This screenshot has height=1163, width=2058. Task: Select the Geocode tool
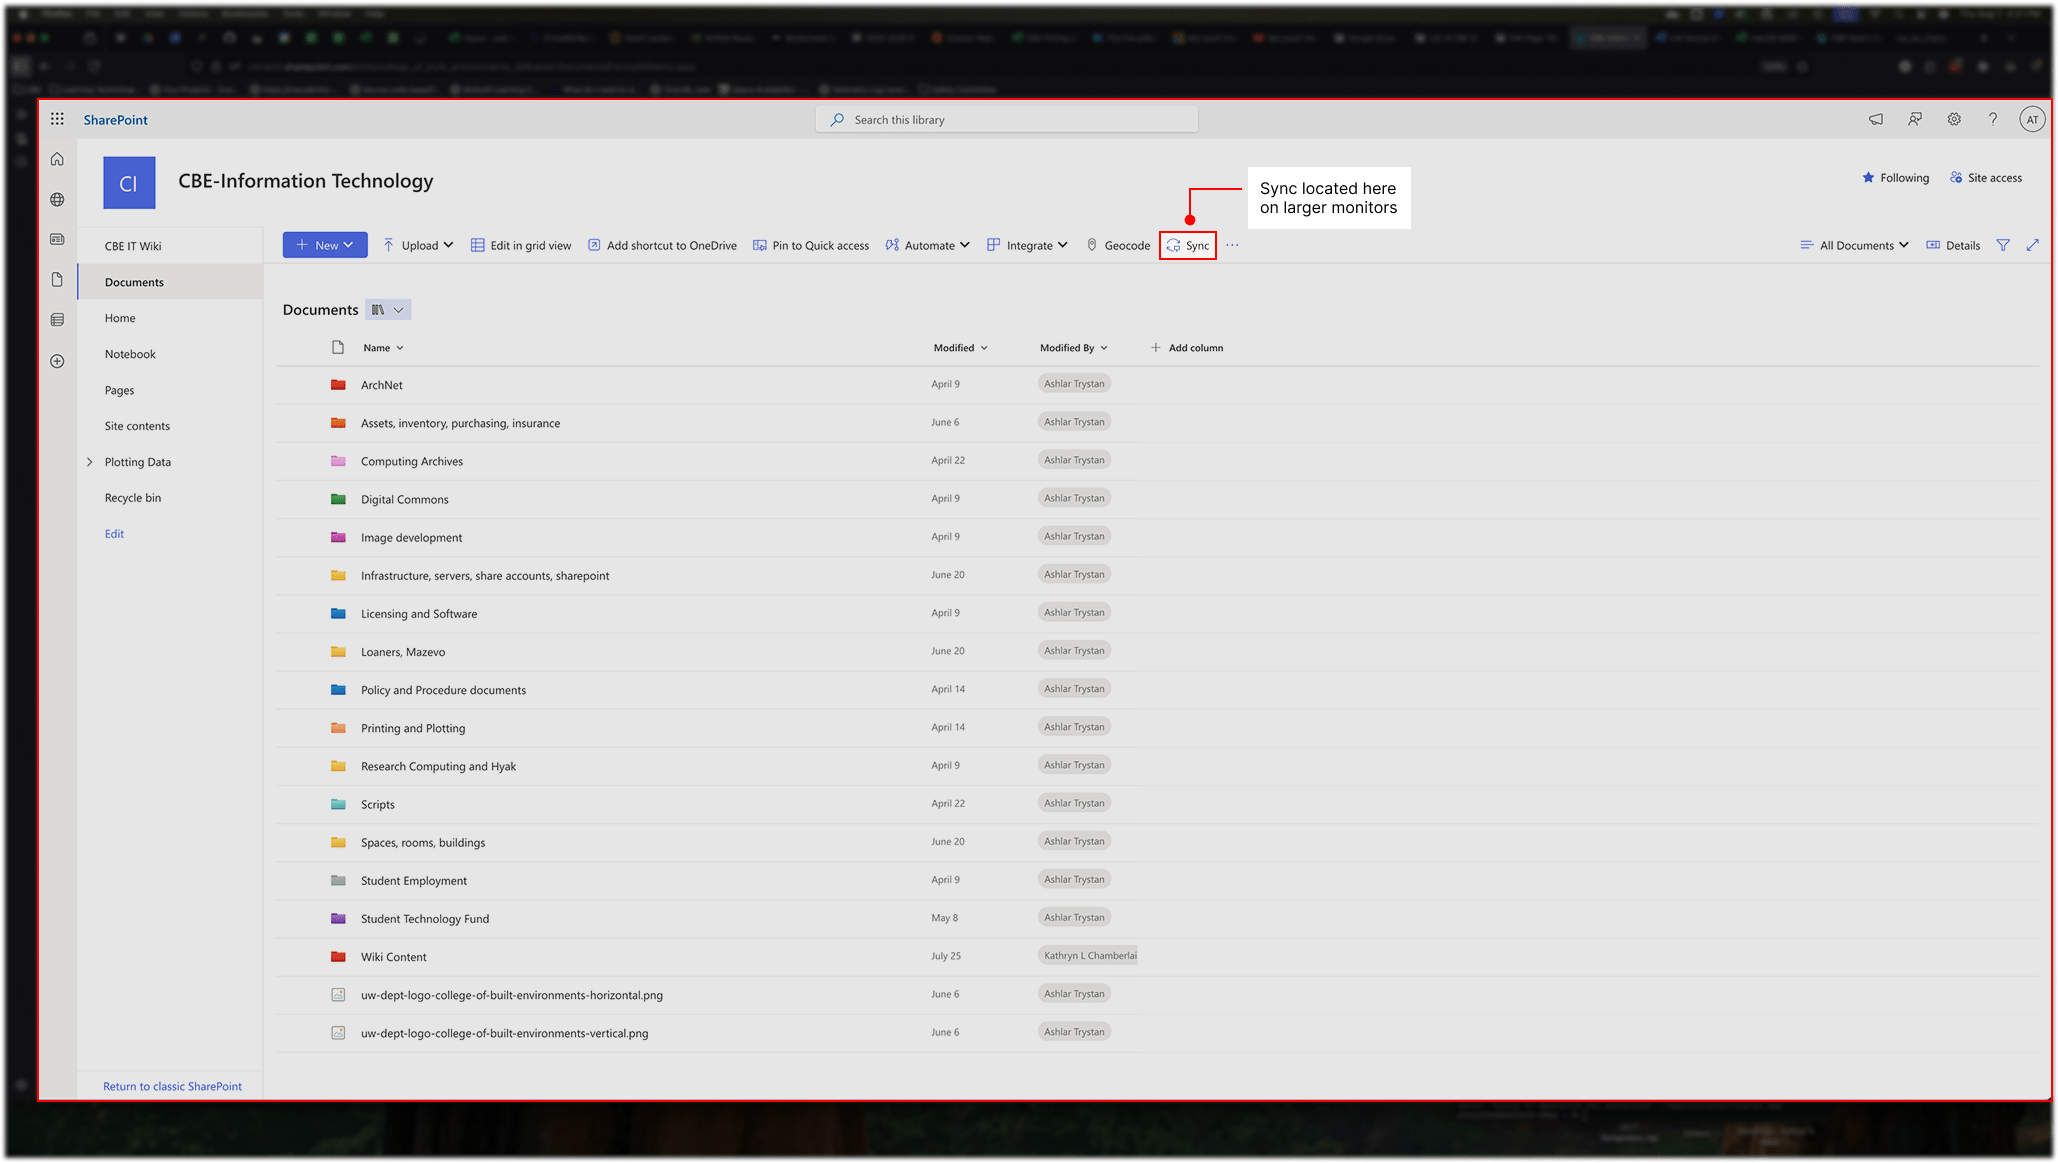pyautogui.click(x=1117, y=245)
